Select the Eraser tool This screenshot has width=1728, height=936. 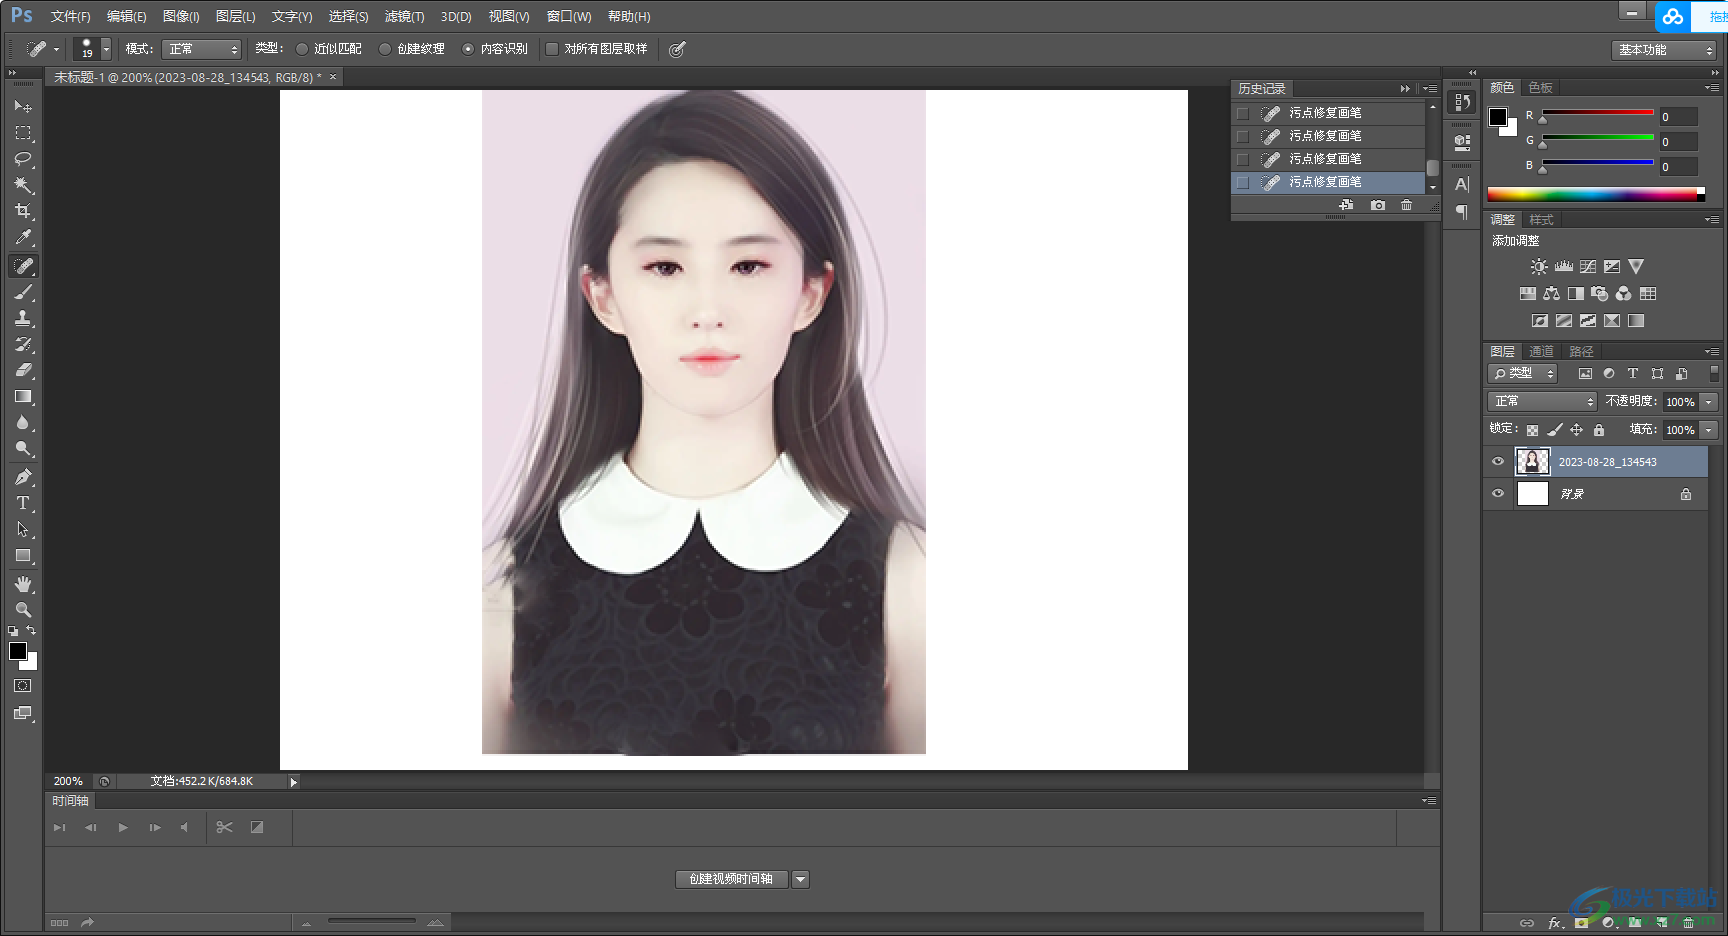(x=23, y=370)
